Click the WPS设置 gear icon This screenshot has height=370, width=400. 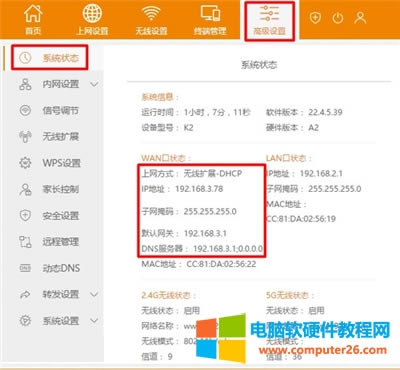25,163
